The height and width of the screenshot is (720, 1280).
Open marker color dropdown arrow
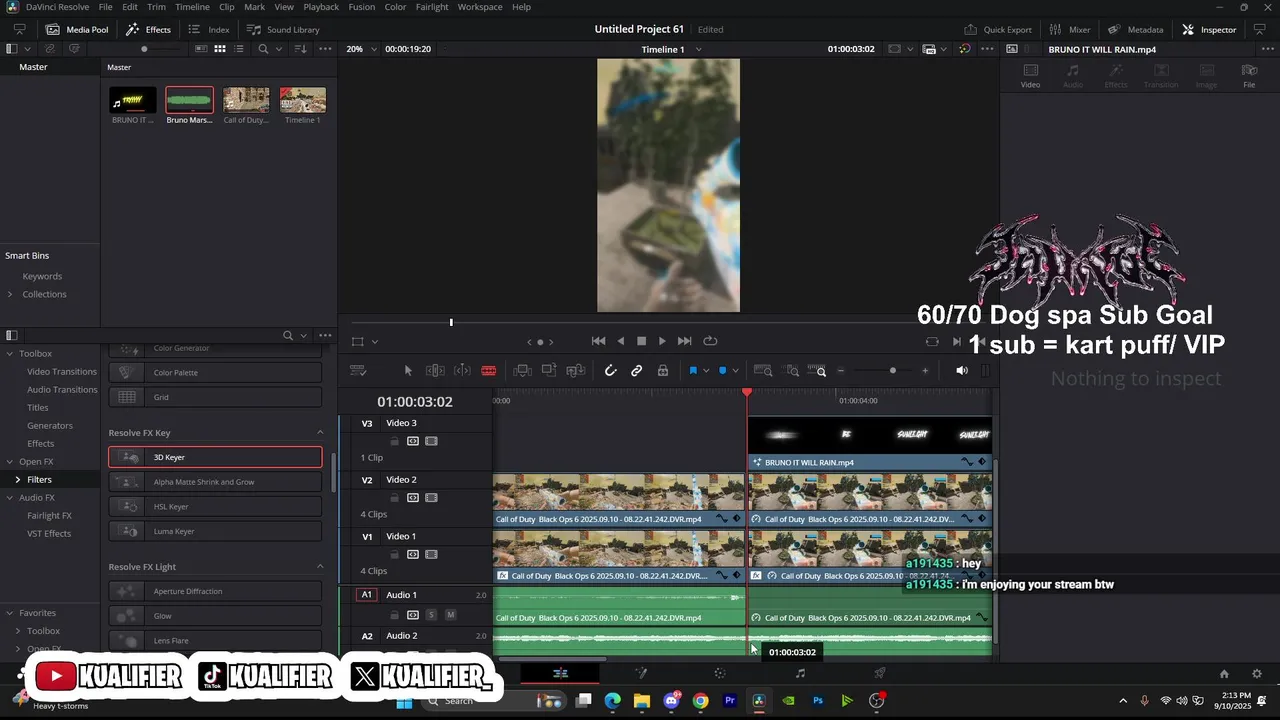pyautogui.click(x=734, y=371)
